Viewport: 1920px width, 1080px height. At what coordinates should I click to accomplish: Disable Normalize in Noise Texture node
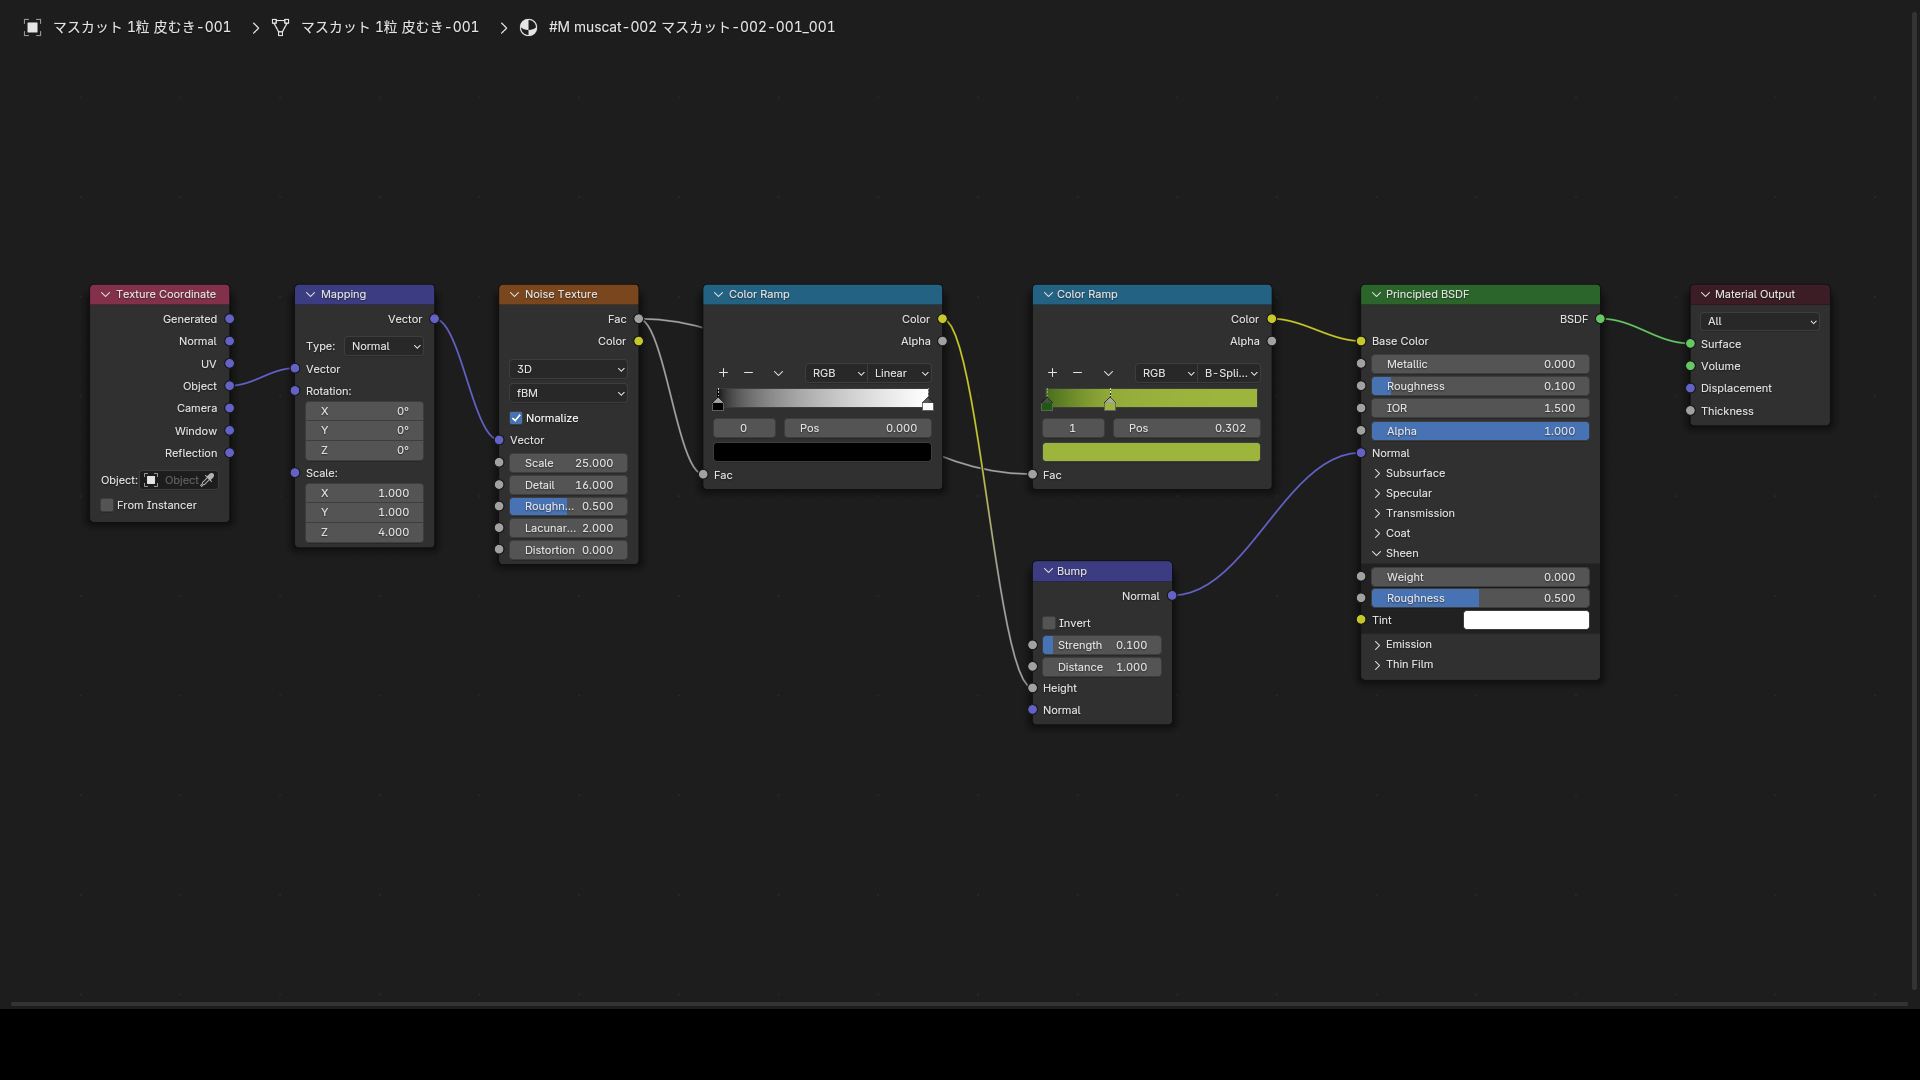tap(516, 418)
